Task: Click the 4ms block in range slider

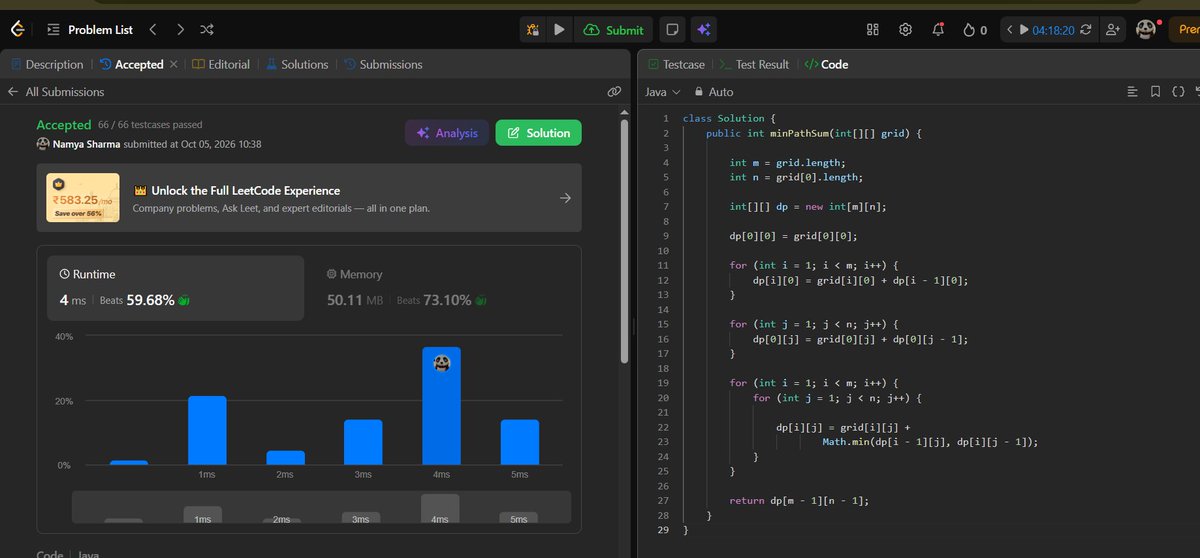Action: pyautogui.click(x=440, y=508)
